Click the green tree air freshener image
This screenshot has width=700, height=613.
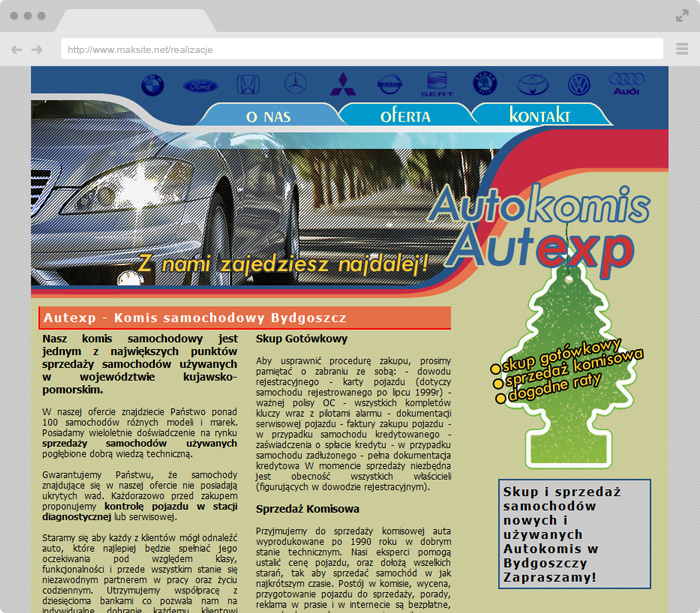569,366
